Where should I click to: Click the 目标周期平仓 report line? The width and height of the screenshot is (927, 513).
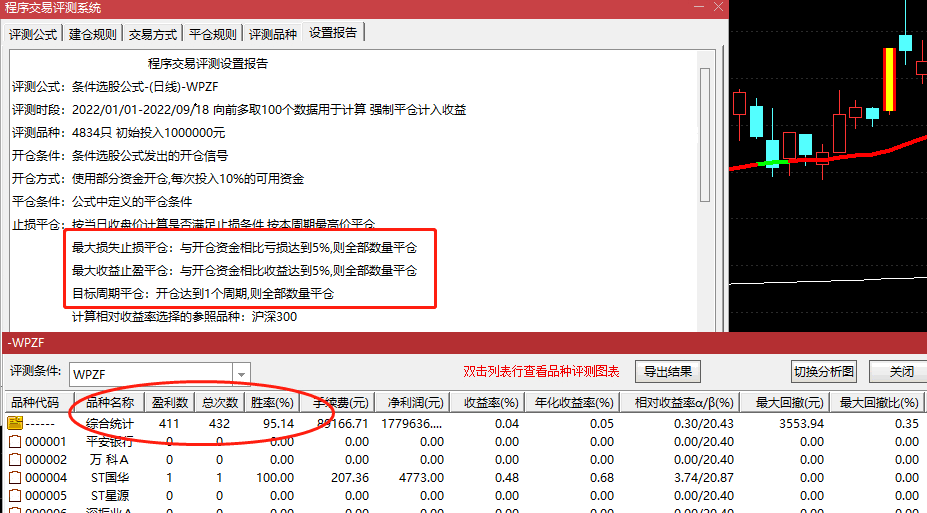[x=203, y=294]
